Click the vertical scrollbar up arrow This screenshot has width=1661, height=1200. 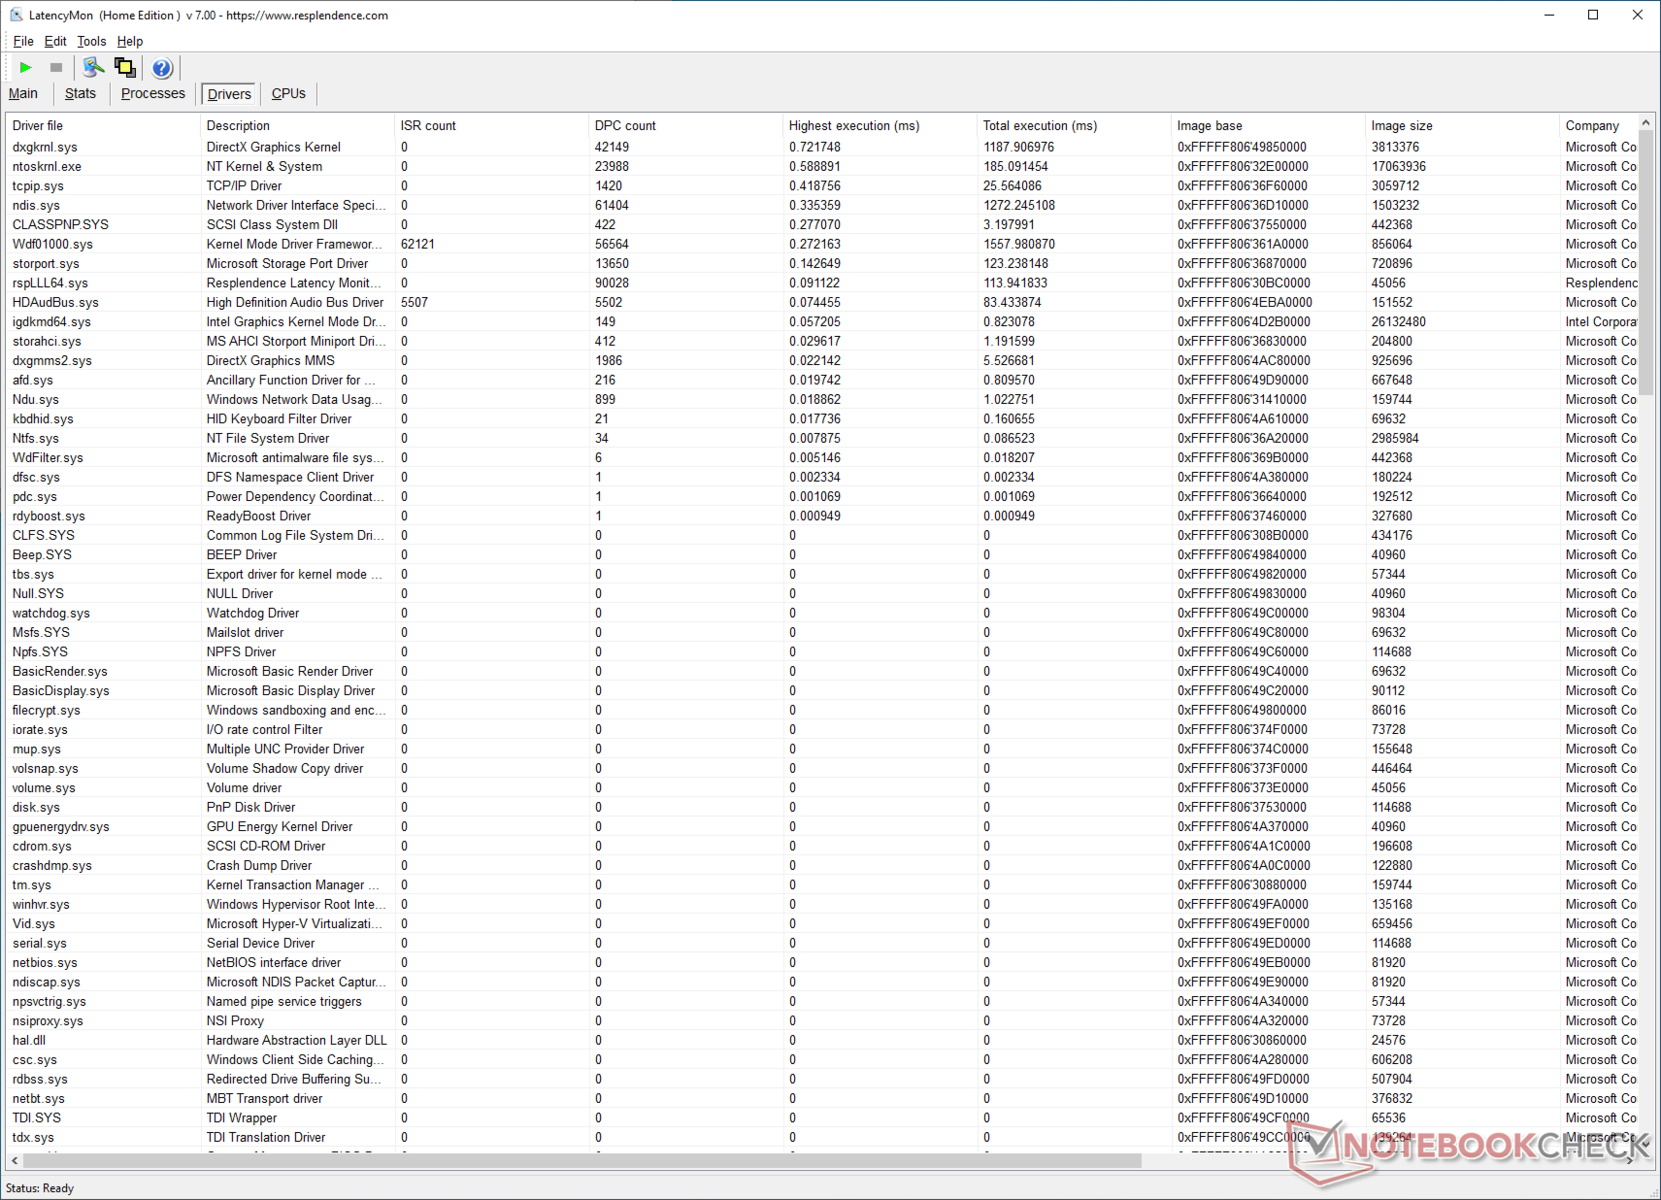tap(1646, 123)
